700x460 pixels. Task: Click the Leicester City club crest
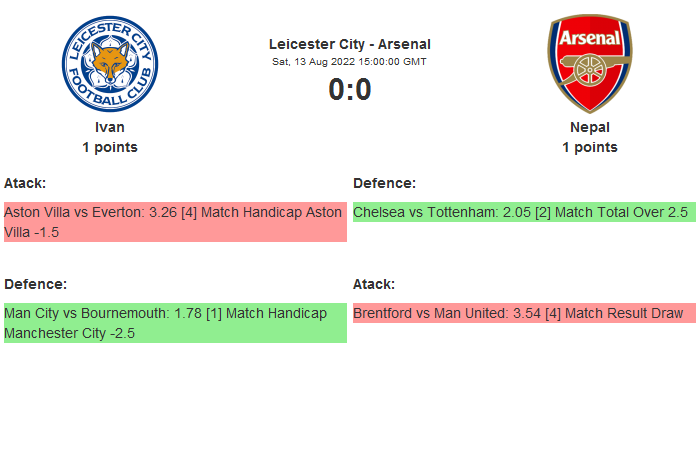pos(110,63)
